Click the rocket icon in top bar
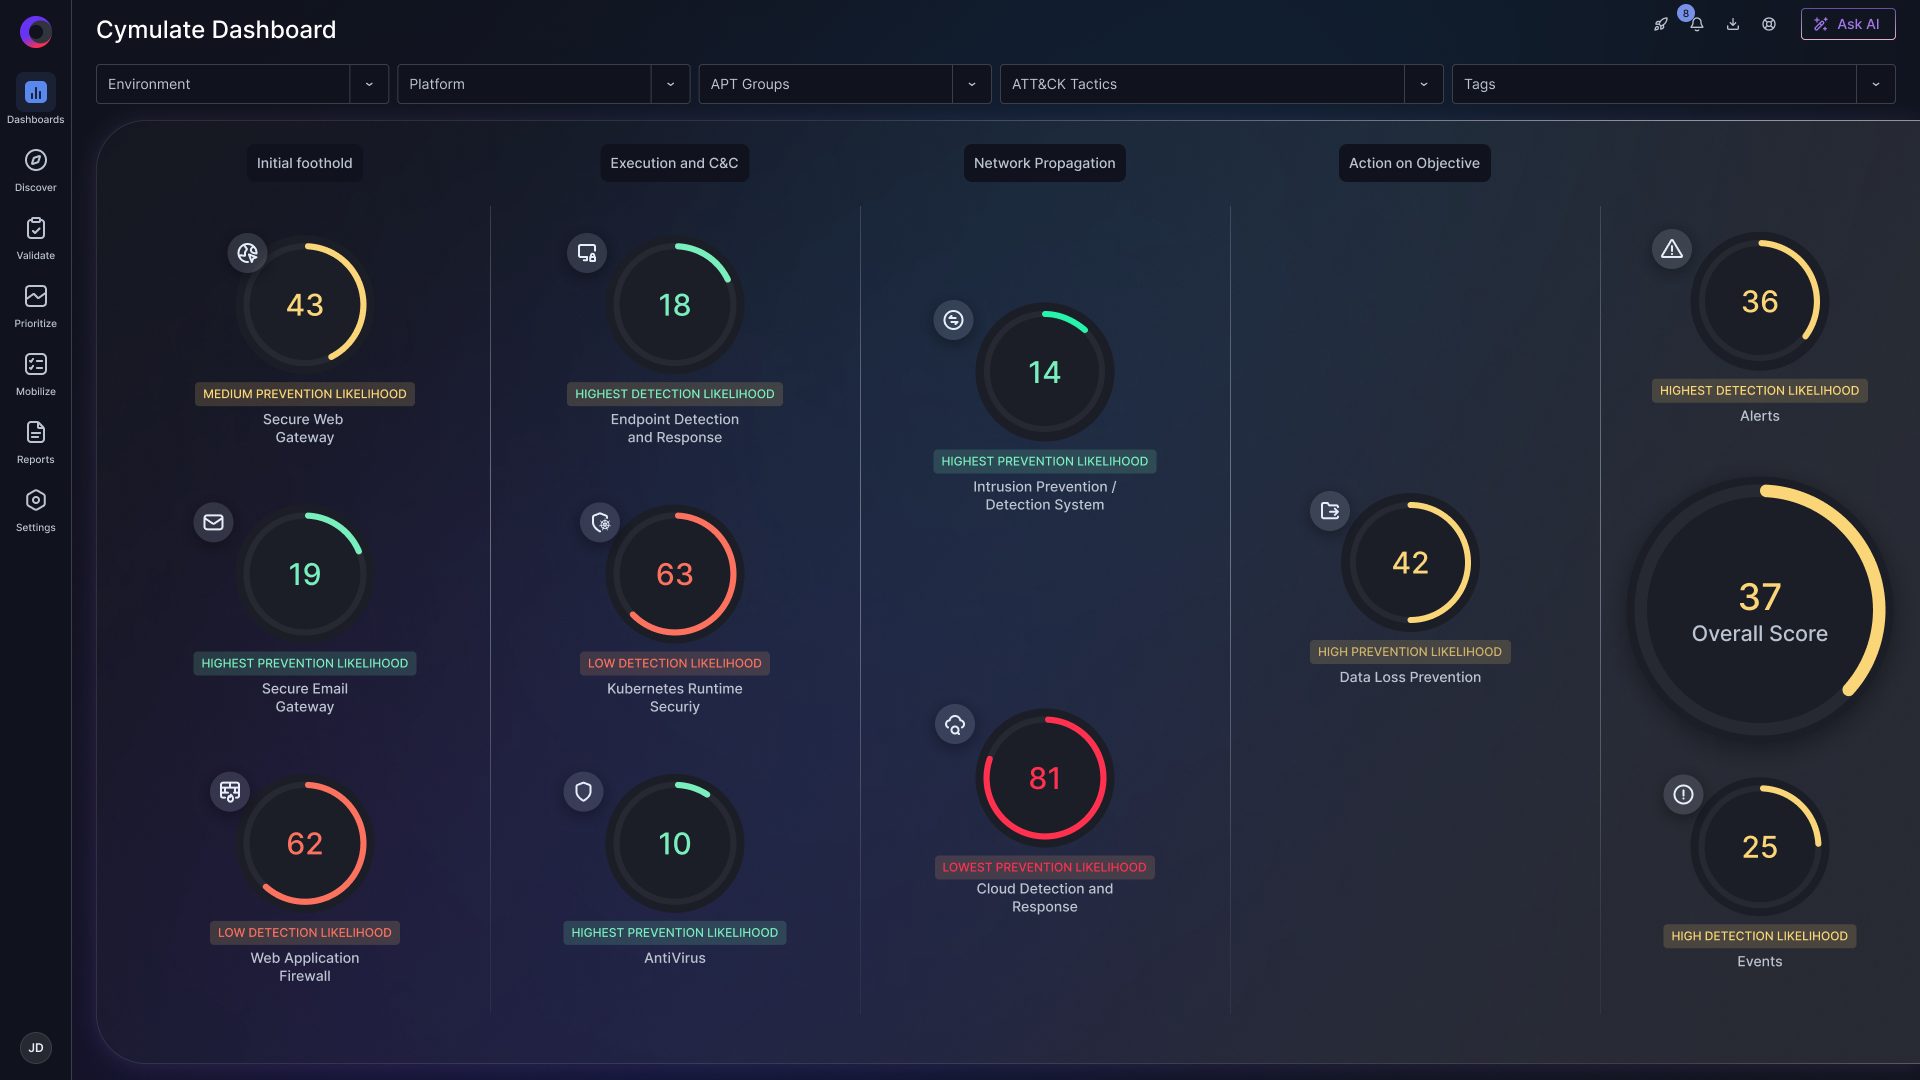Viewport: 1920px width, 1080px height. (x=1661, y=25)
